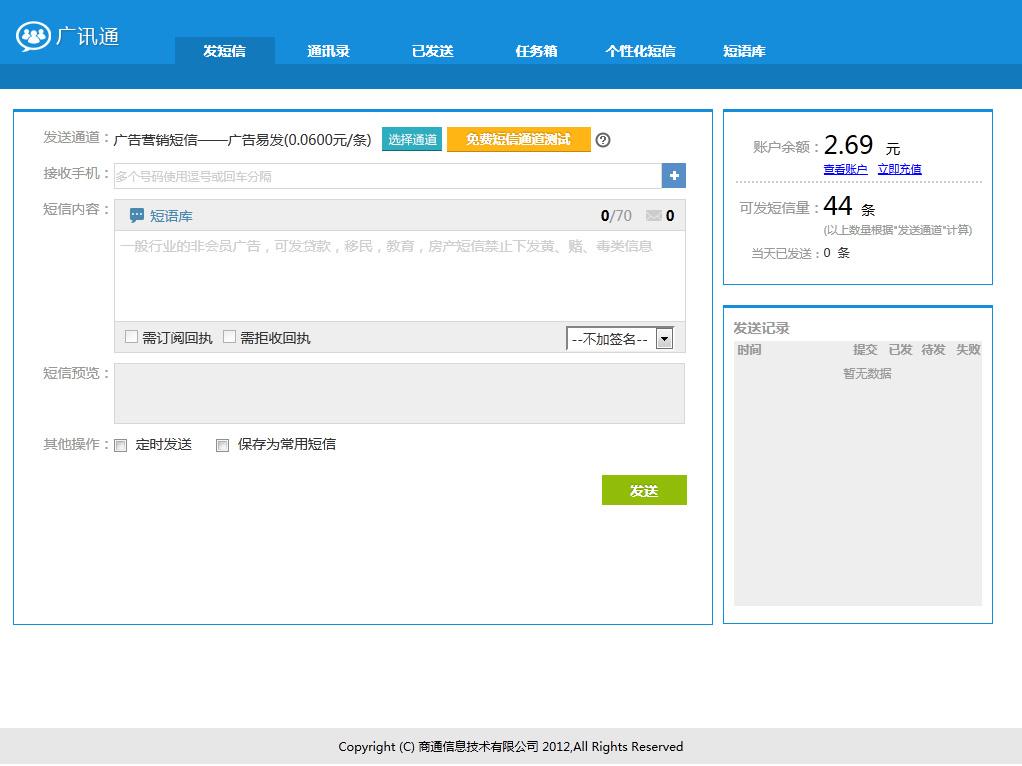Click the 立即充值 recharge link
This screenshot has height=766, width=1022.
899,170
